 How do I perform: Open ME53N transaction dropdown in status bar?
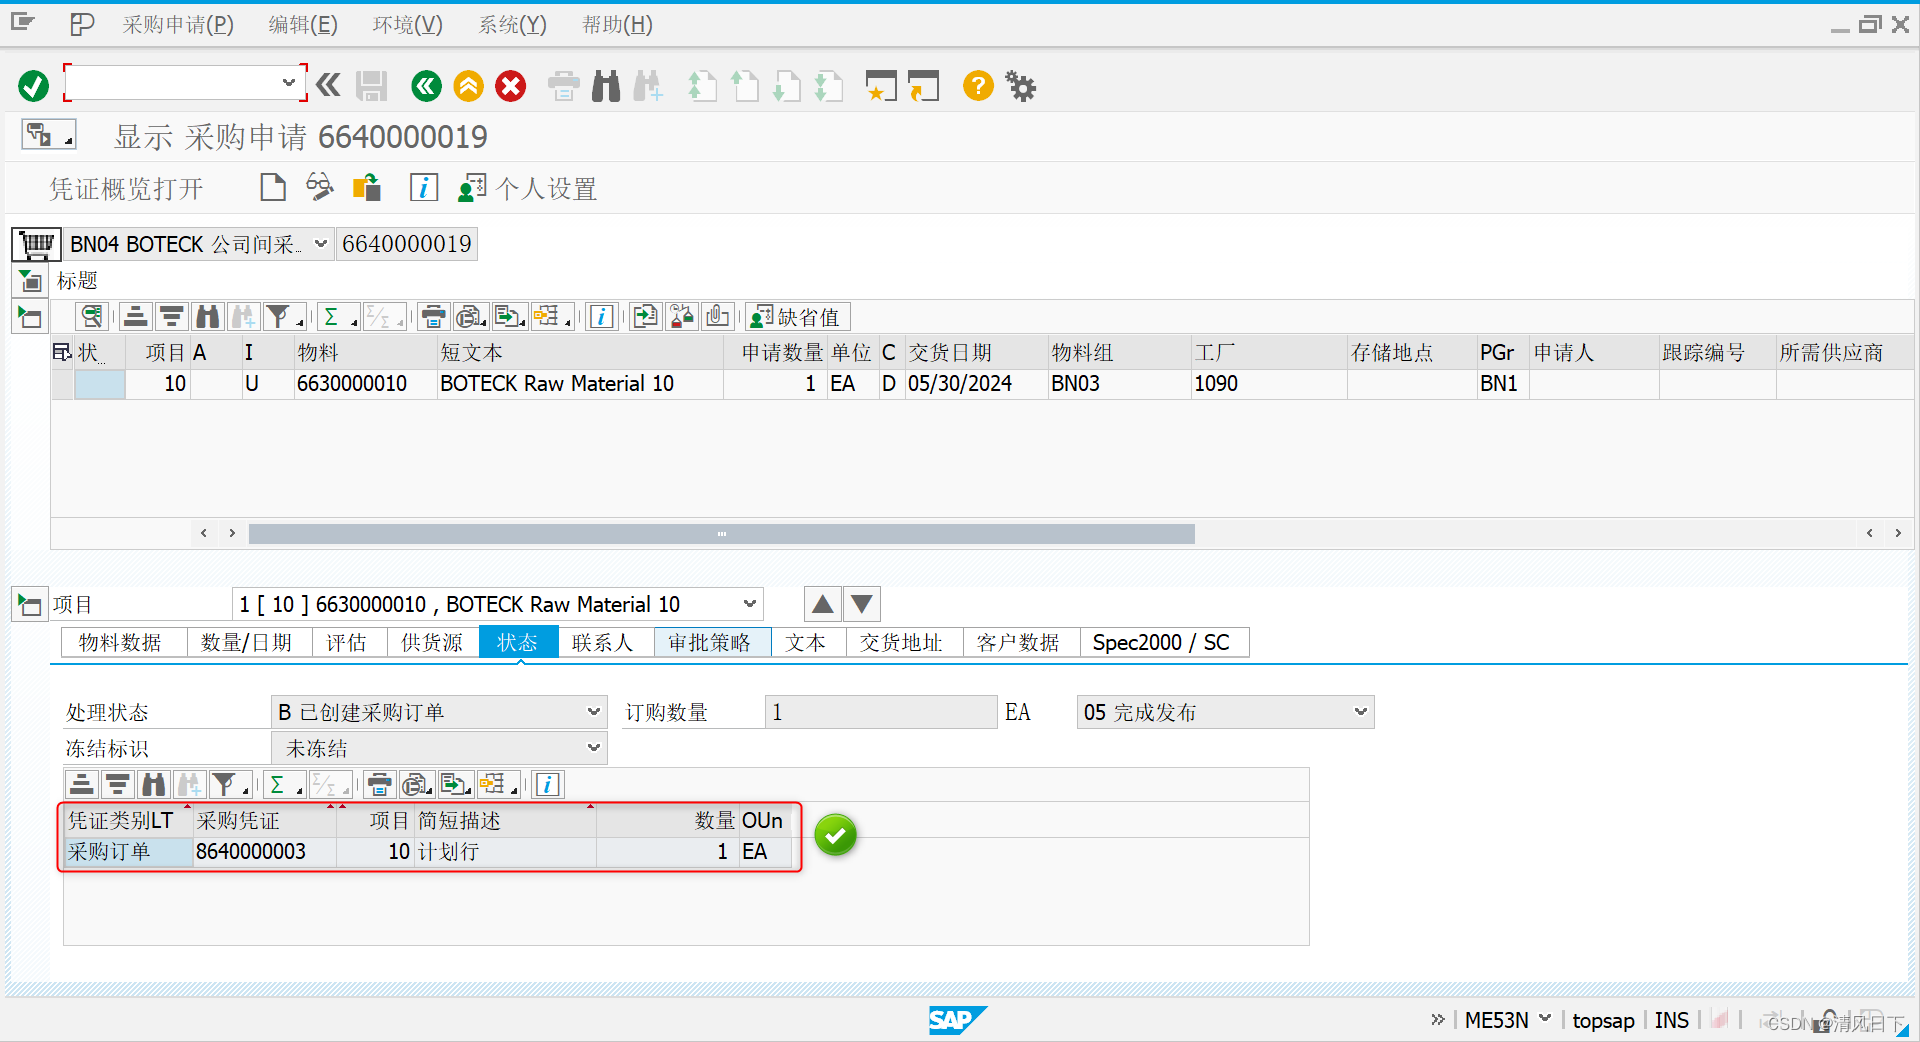point(1545,1019)
